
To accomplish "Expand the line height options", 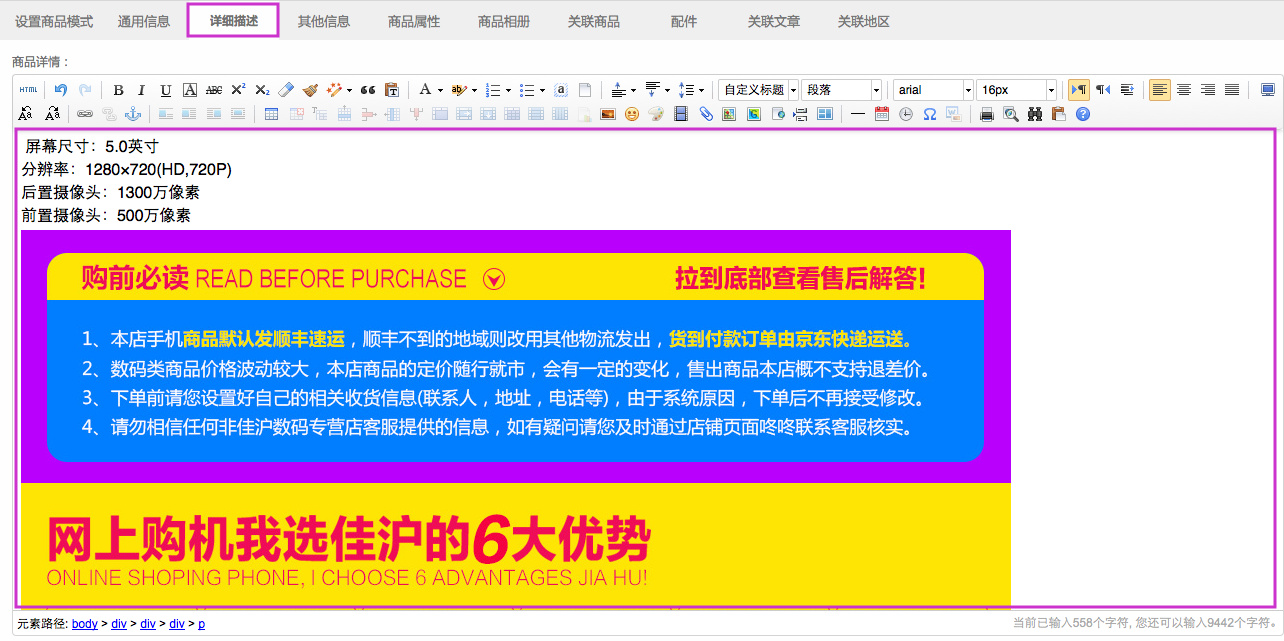I will [701, 90].
